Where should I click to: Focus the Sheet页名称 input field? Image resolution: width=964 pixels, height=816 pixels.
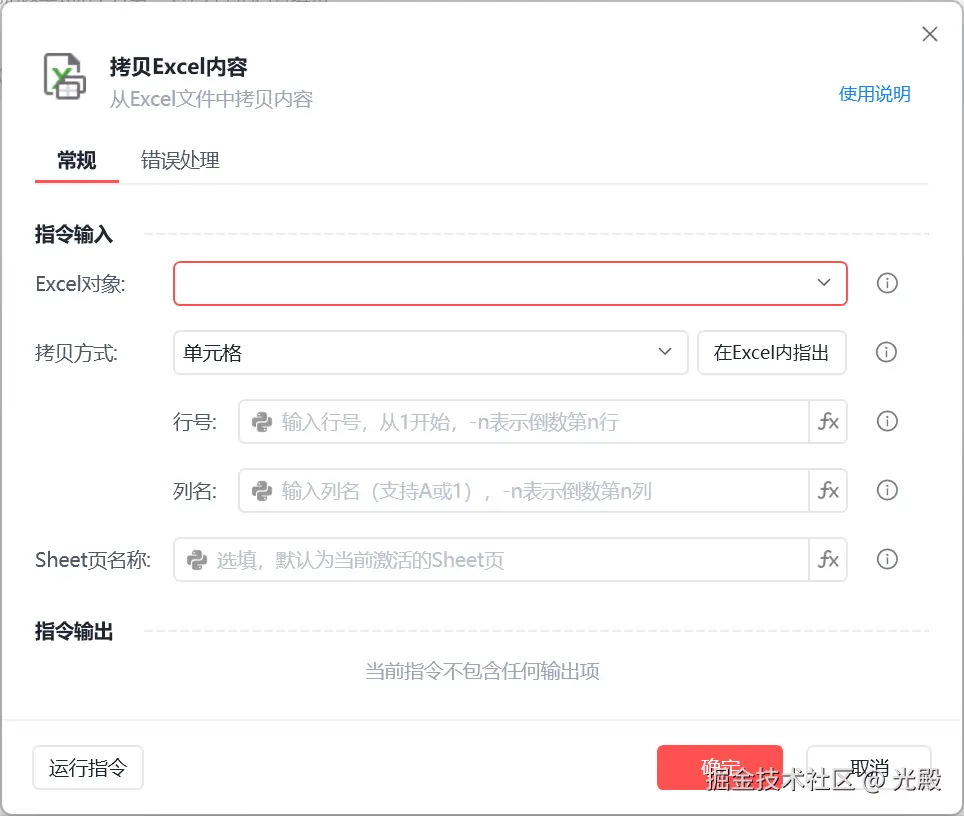491,559
